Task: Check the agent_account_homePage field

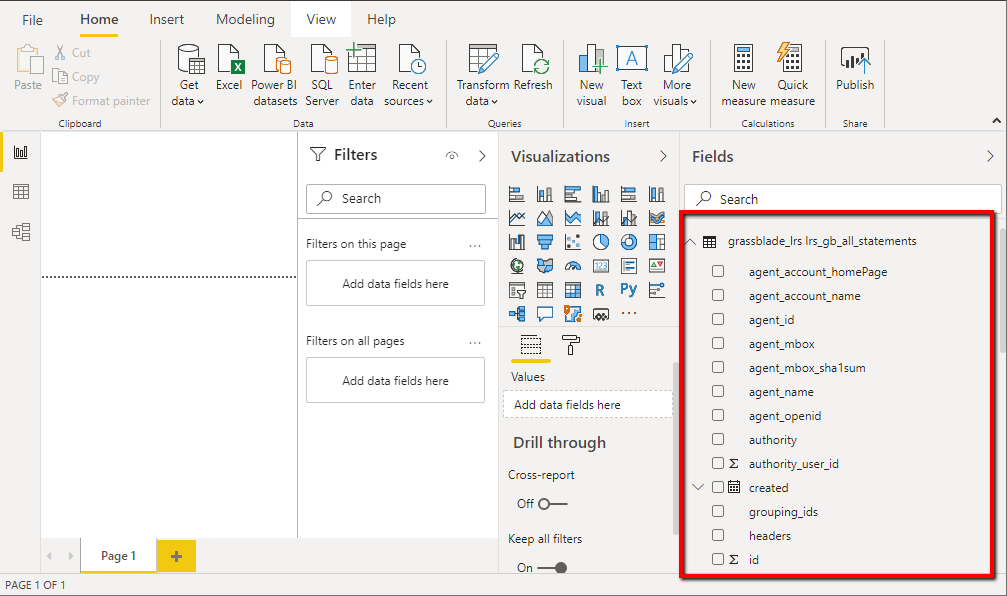Action: [x=718, y=271]
